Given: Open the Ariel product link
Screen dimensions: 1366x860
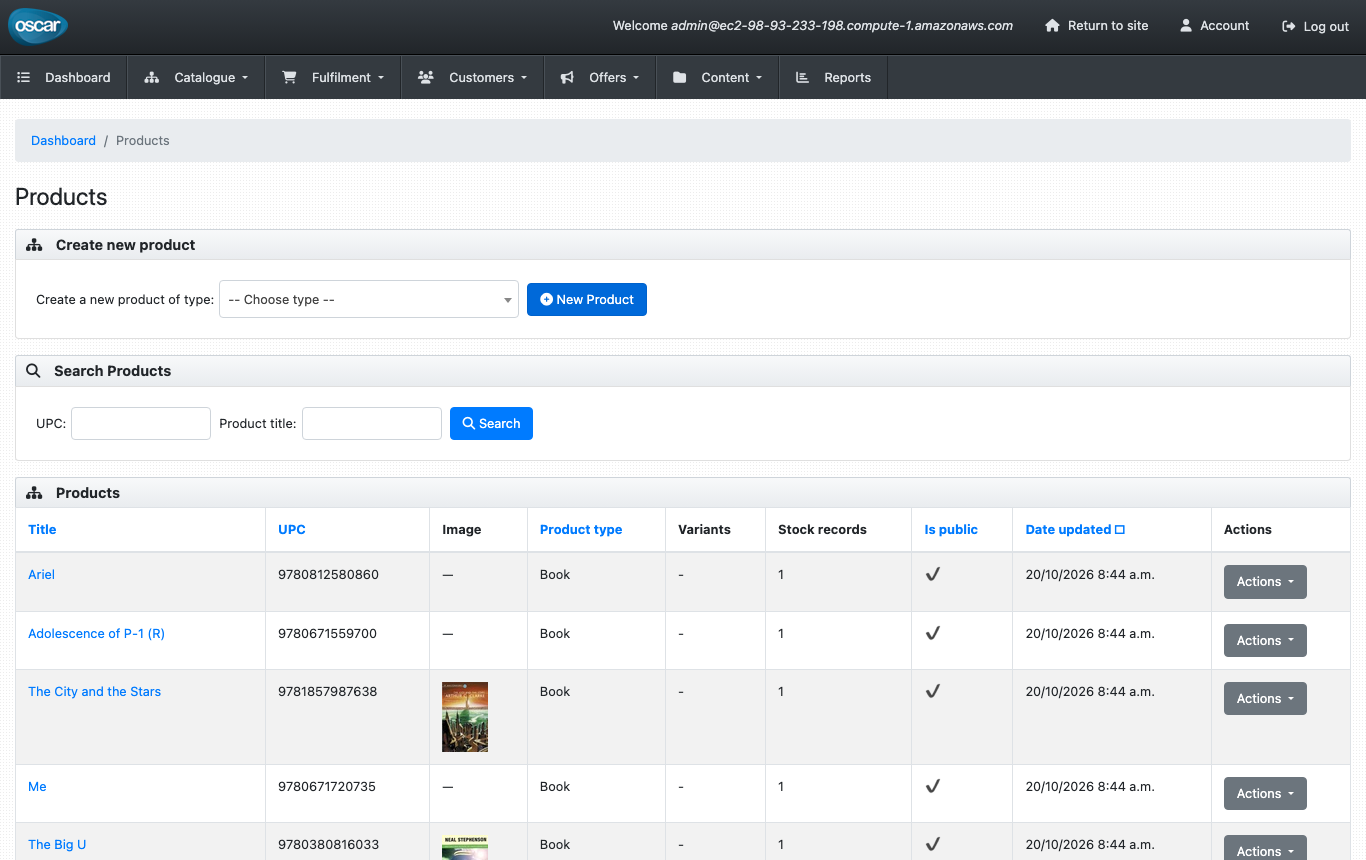Looking at the screenshot, I should [41, 575].
